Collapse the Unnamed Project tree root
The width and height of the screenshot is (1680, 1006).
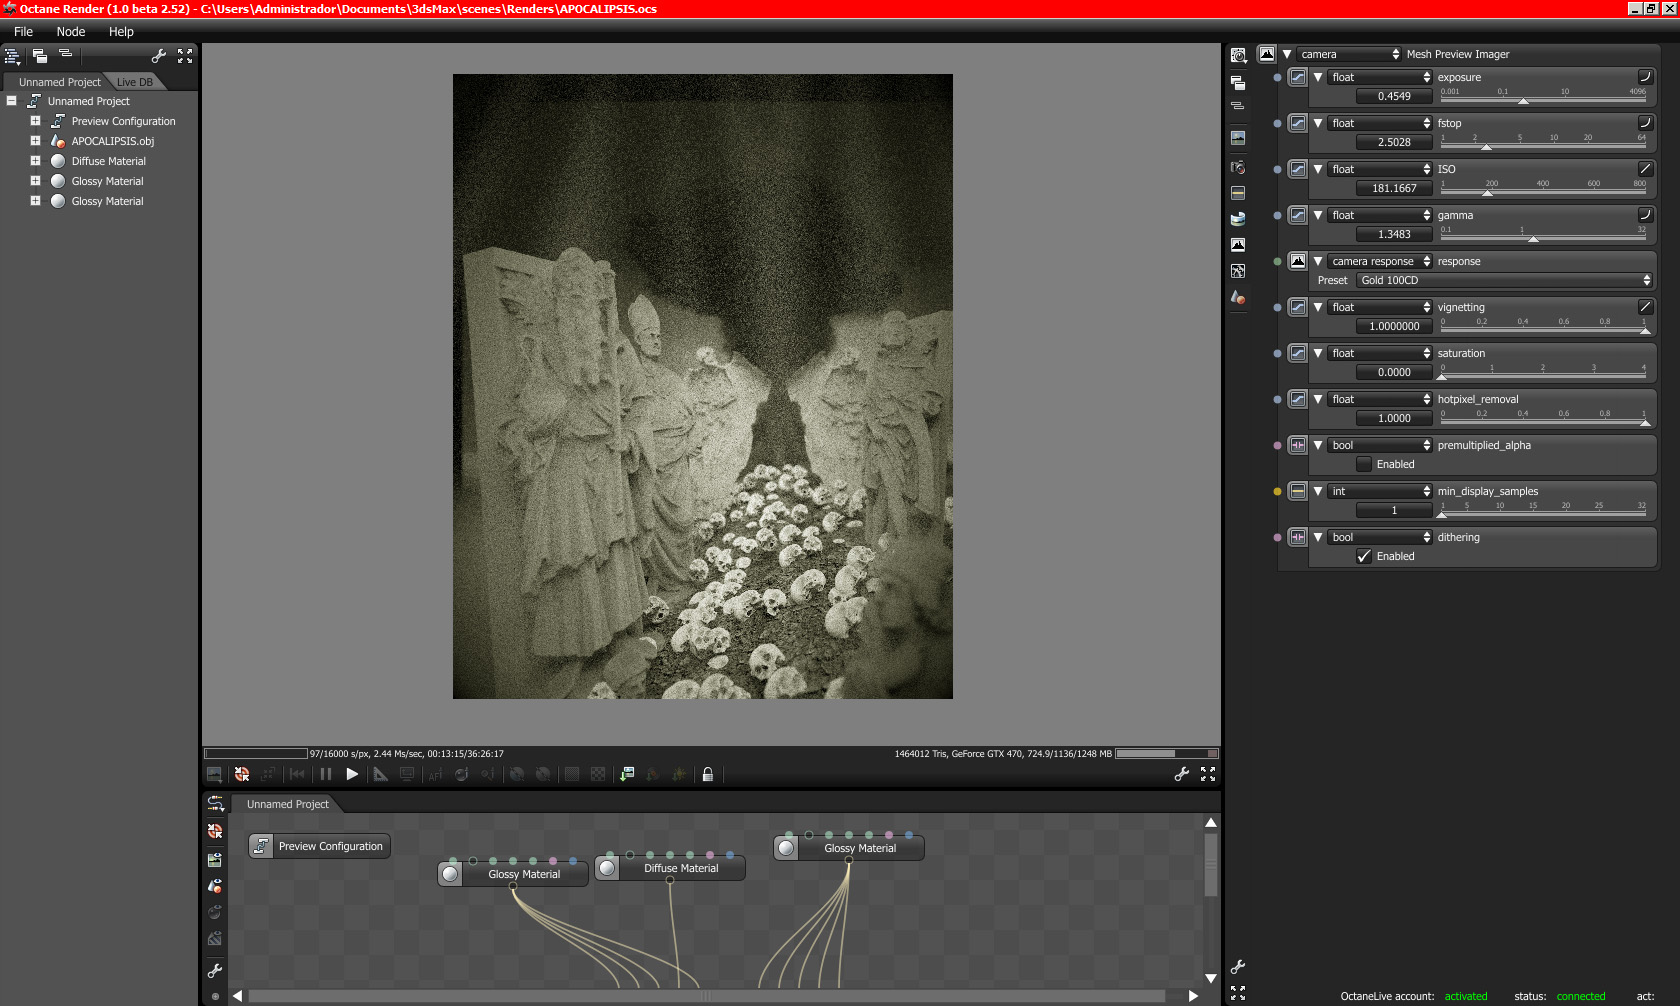tap(12, 101)
